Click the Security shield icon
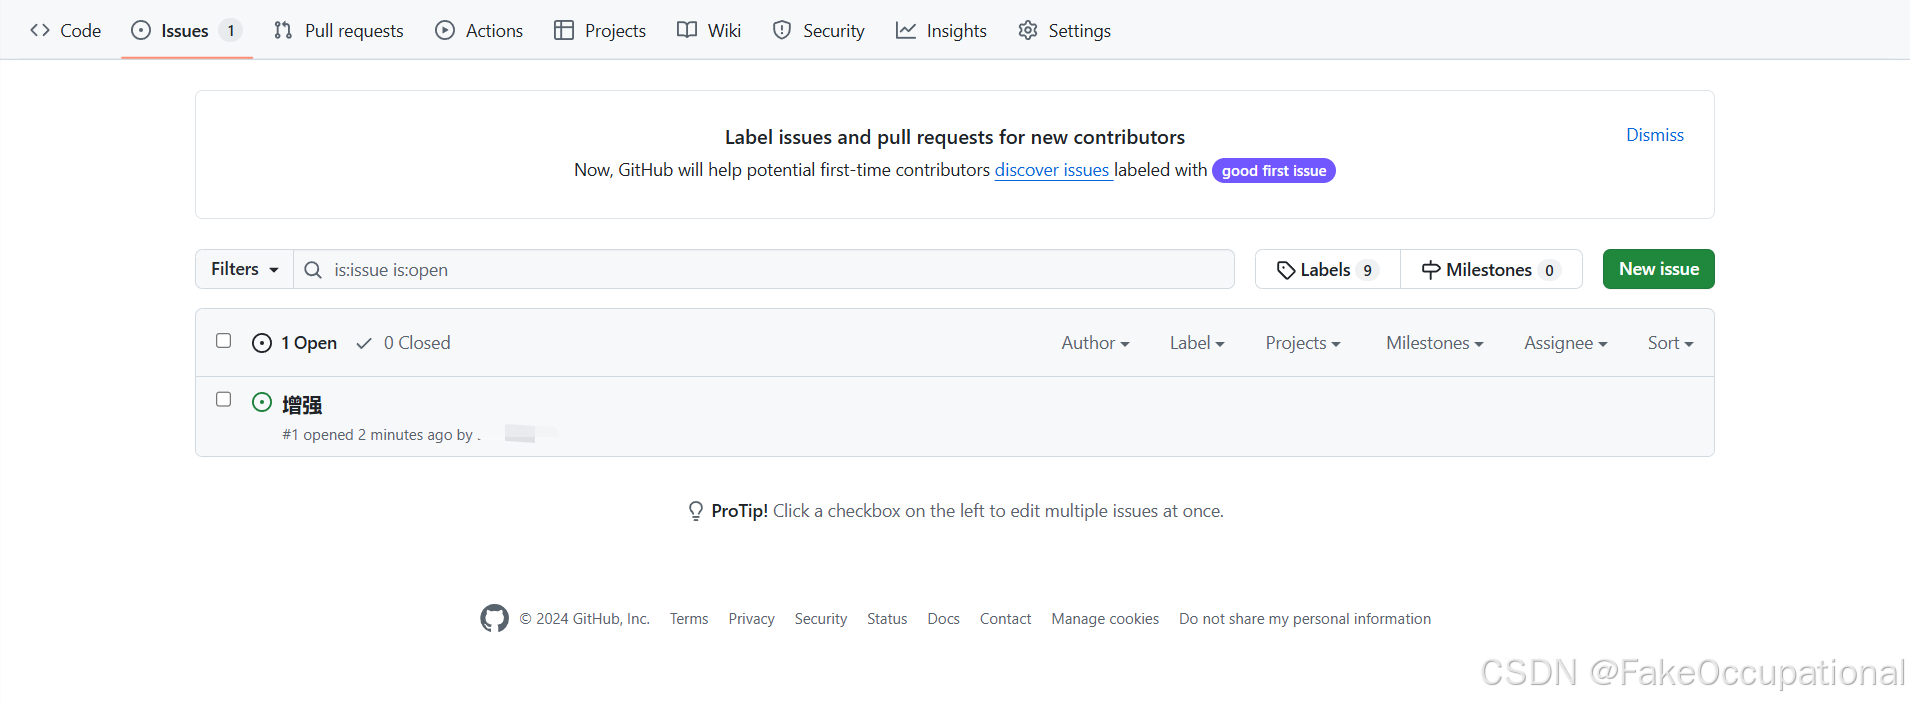 [x=782, y=30]
